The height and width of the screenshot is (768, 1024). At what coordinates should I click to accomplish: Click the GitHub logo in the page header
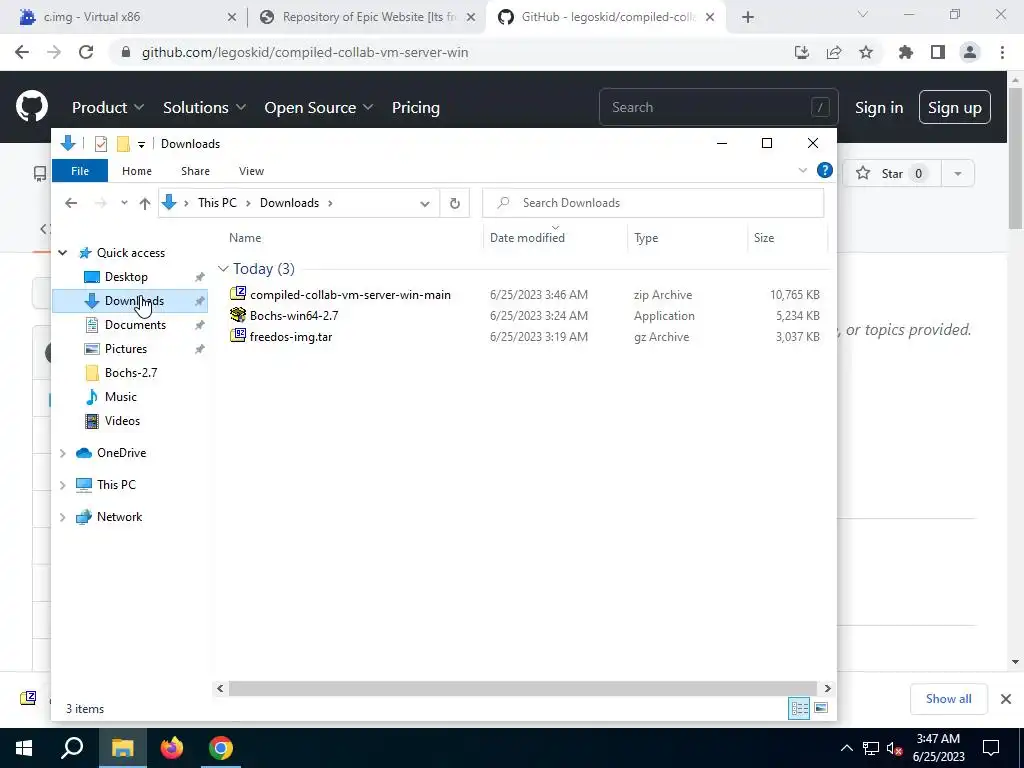31,106
